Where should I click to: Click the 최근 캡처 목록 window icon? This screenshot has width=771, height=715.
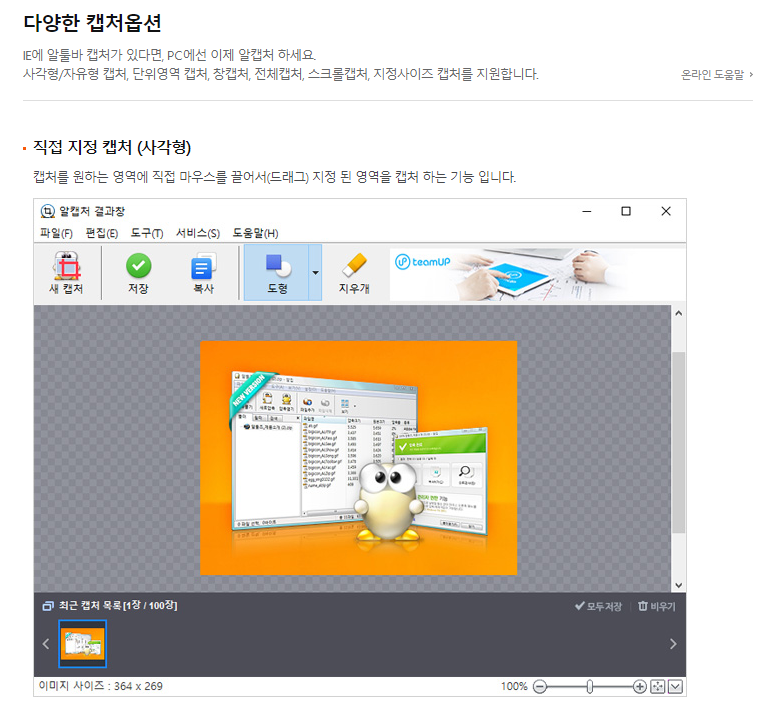[x=48, y=606]
